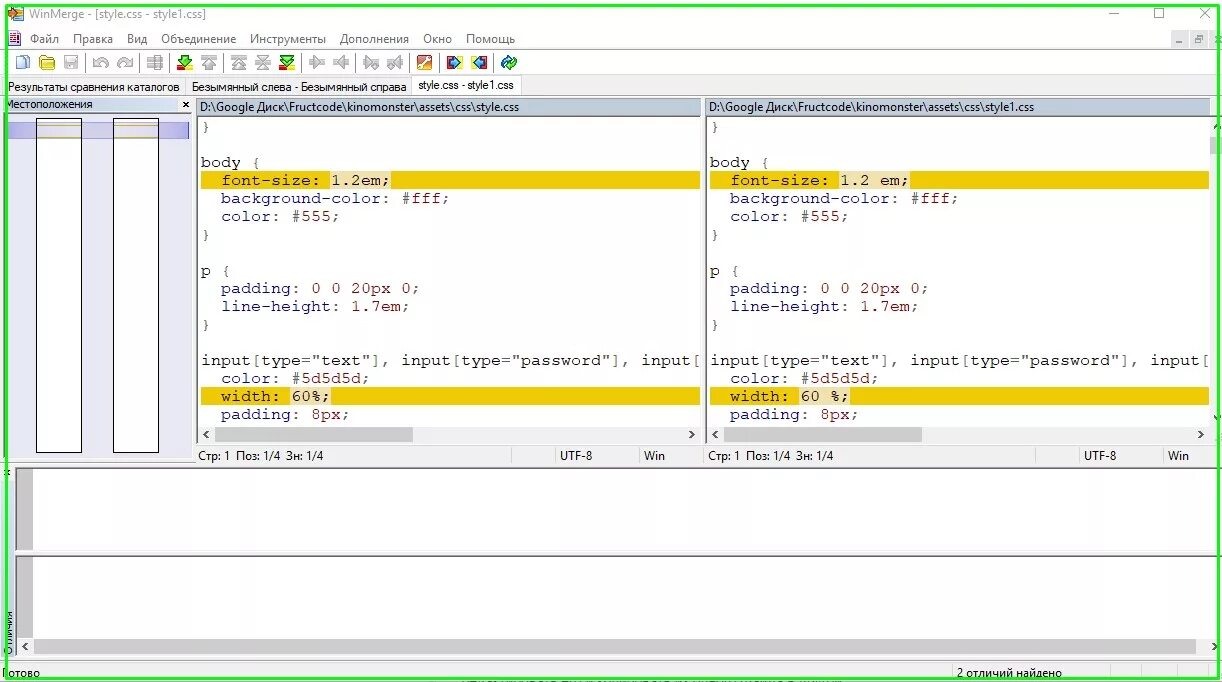The height and width of the screenshot is (682, 1222).
Task: Select the style.css - style1.css tab
Action: (x=466, y=86)
